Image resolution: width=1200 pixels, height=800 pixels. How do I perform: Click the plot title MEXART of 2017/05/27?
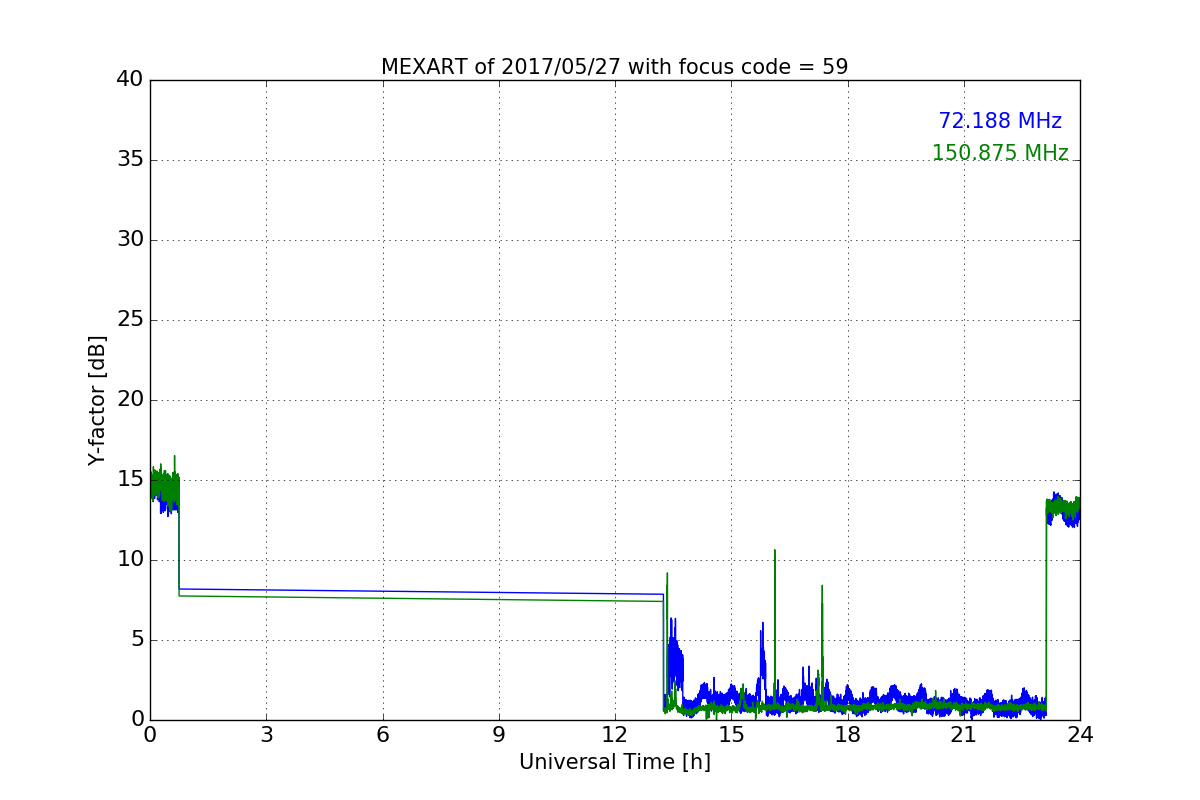pos(614,67)
